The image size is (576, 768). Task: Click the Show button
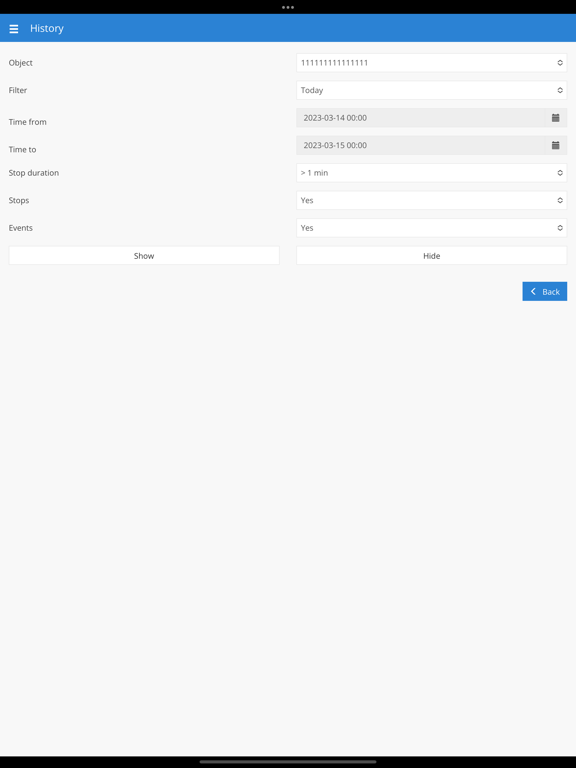[144, 256]
